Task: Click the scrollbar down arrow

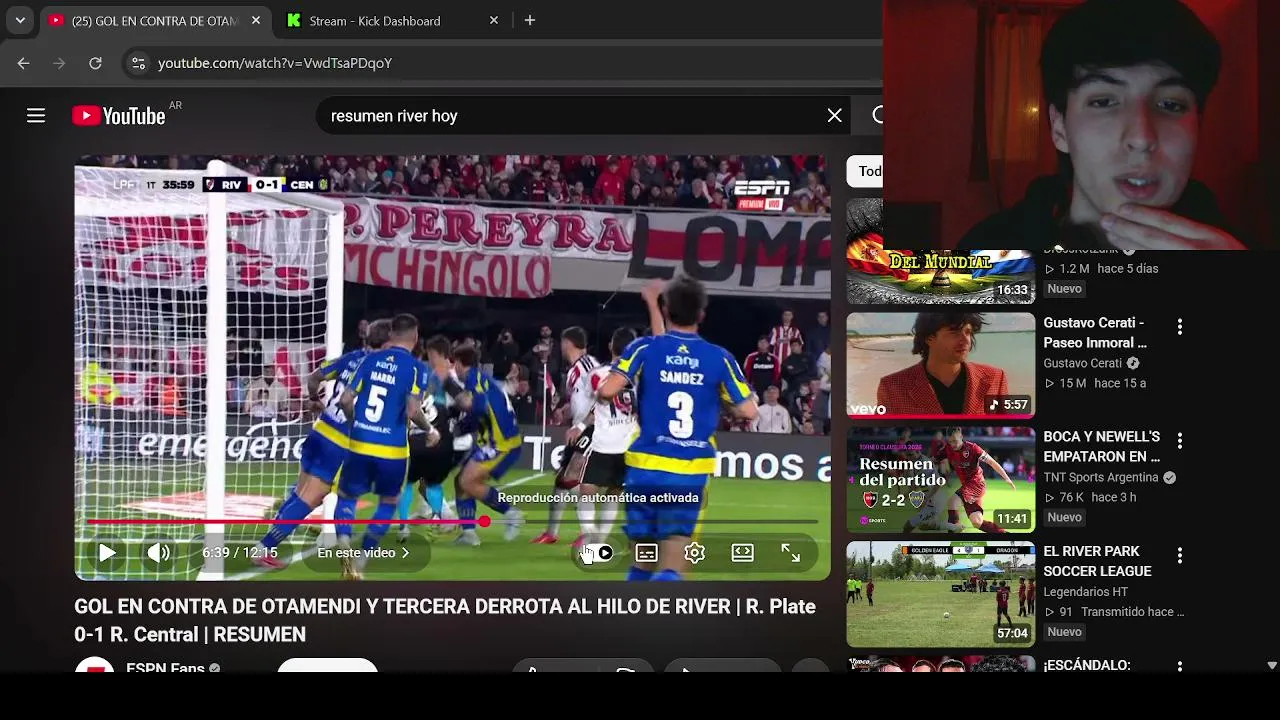Action: pyautogui.click(x=1272, y=665)
